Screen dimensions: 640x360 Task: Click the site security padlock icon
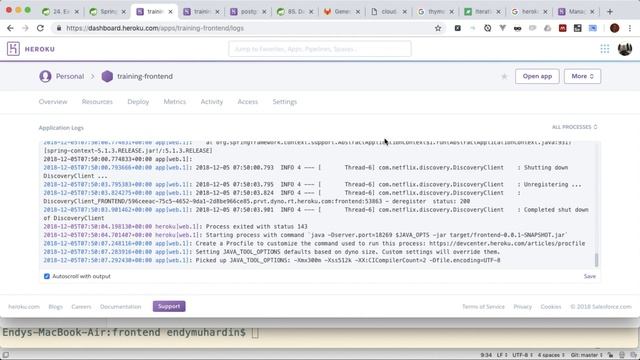(x=59, y=28)
